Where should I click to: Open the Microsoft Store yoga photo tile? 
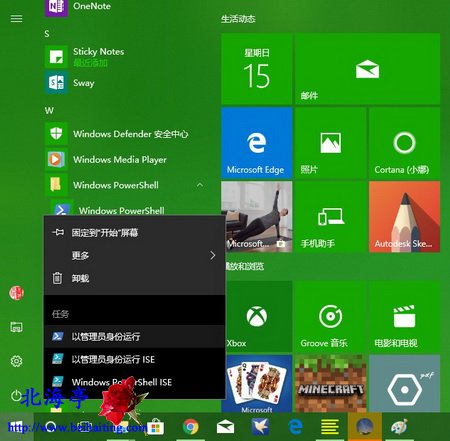[x=257, y=217]
